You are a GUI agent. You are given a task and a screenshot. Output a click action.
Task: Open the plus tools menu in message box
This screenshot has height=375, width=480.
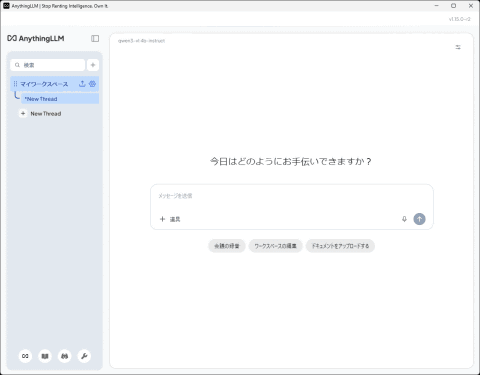click(162, 219)
